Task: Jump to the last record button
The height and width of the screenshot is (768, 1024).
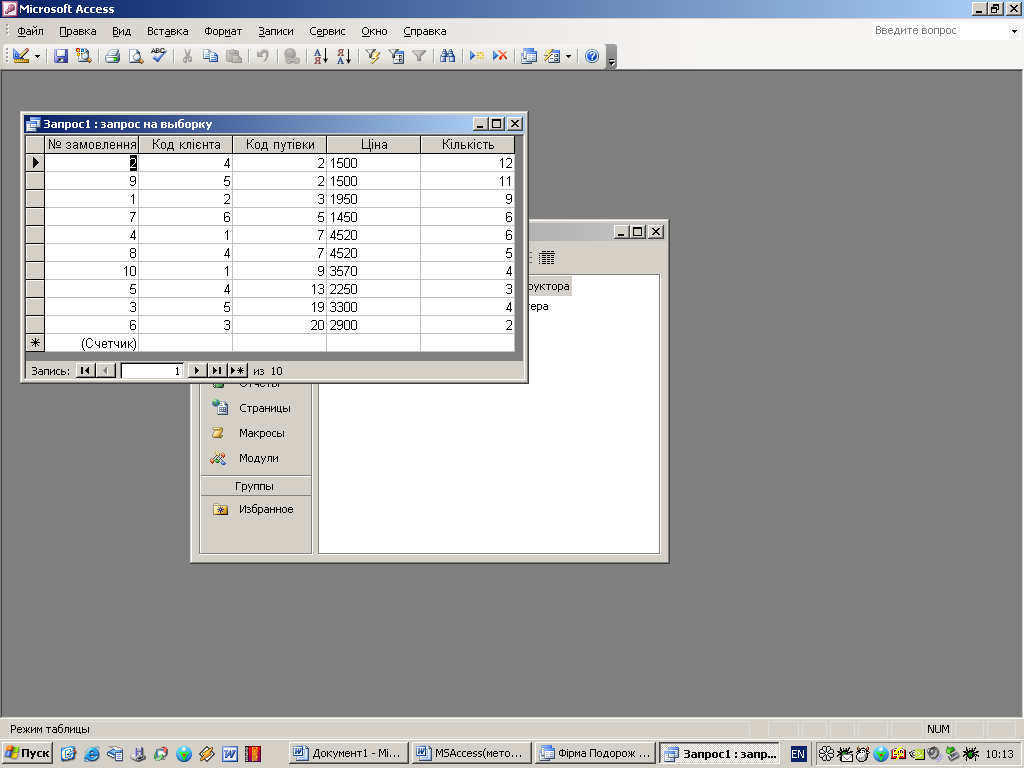Action: [217, 370]
